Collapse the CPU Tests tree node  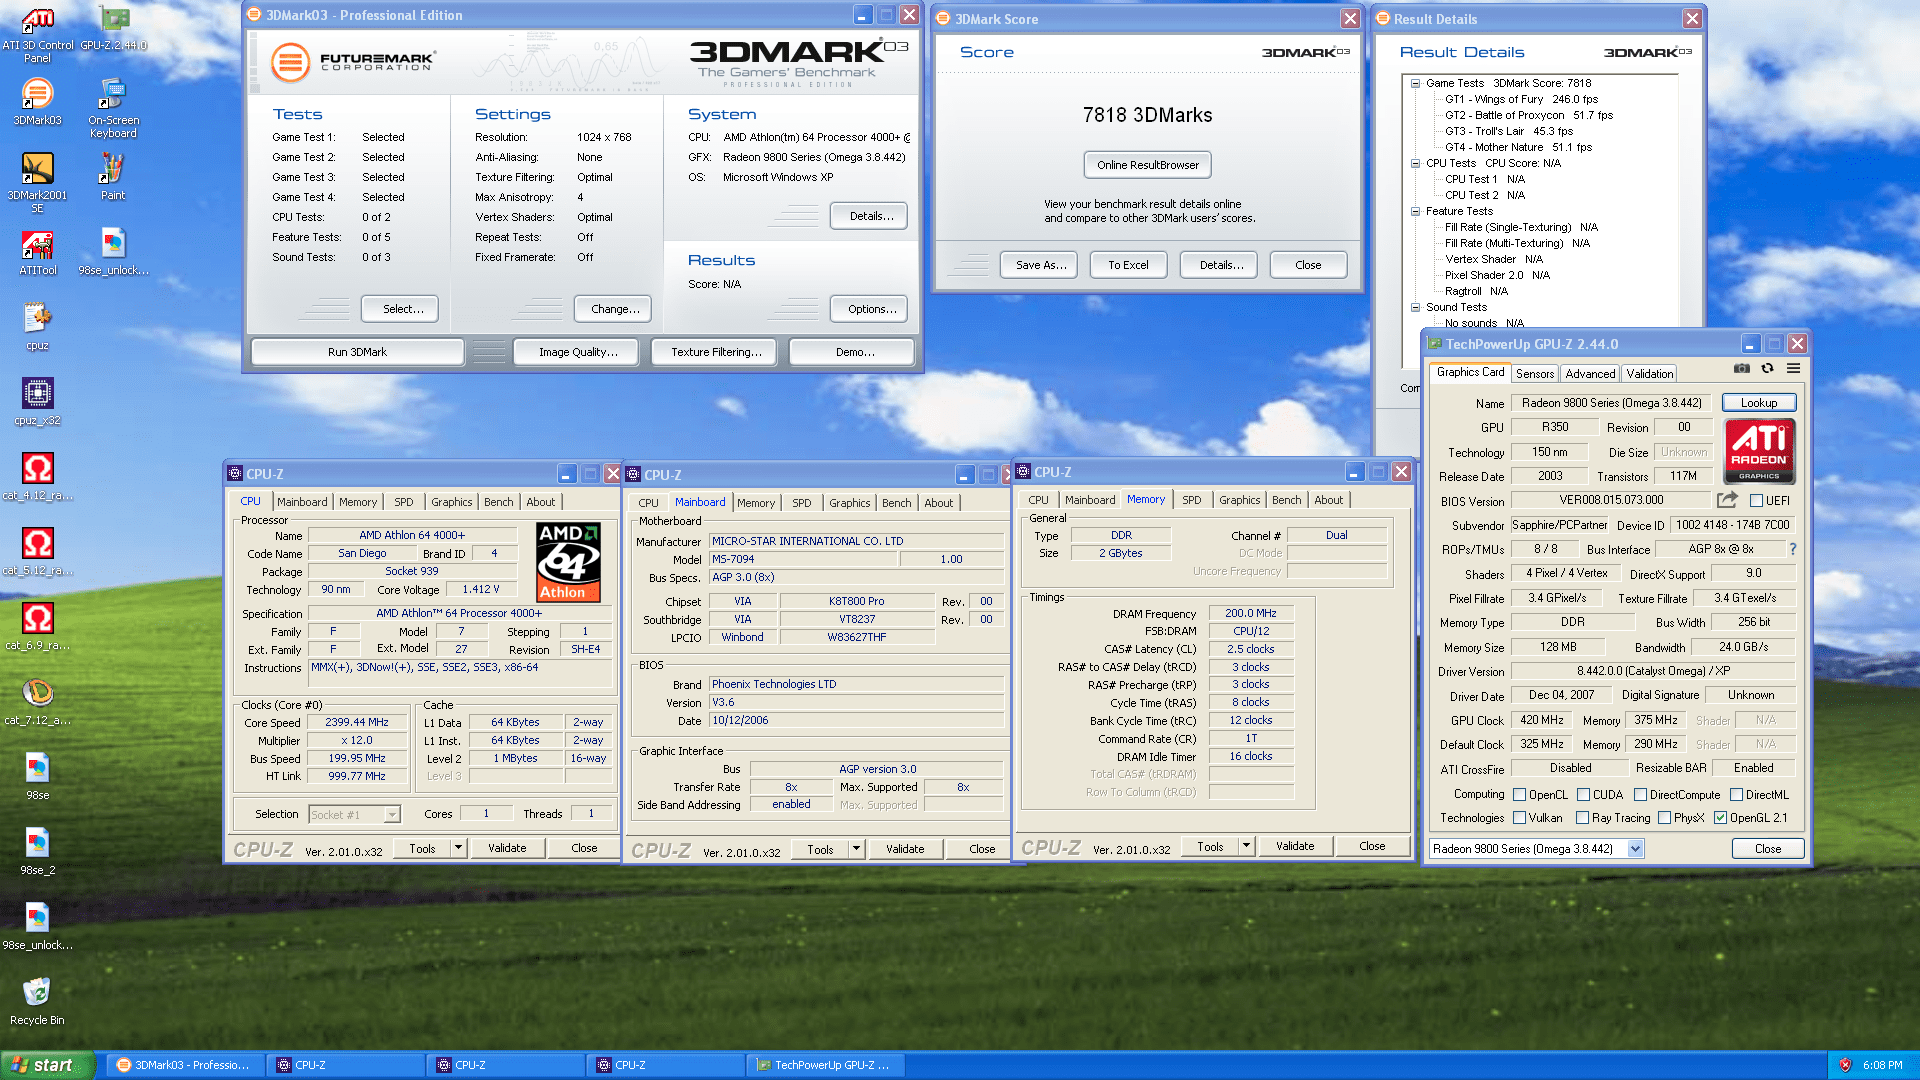coord(1415,164)
